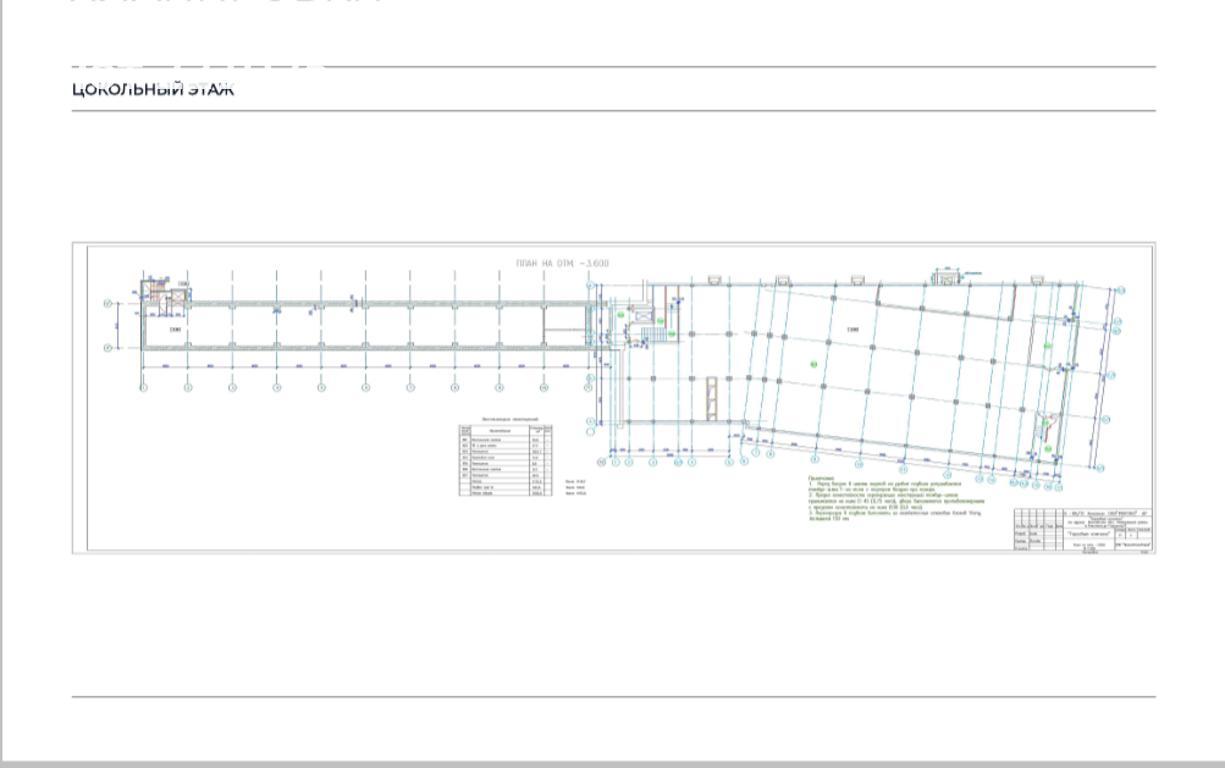Click the room schedule table below the left building

pos(505,460)
